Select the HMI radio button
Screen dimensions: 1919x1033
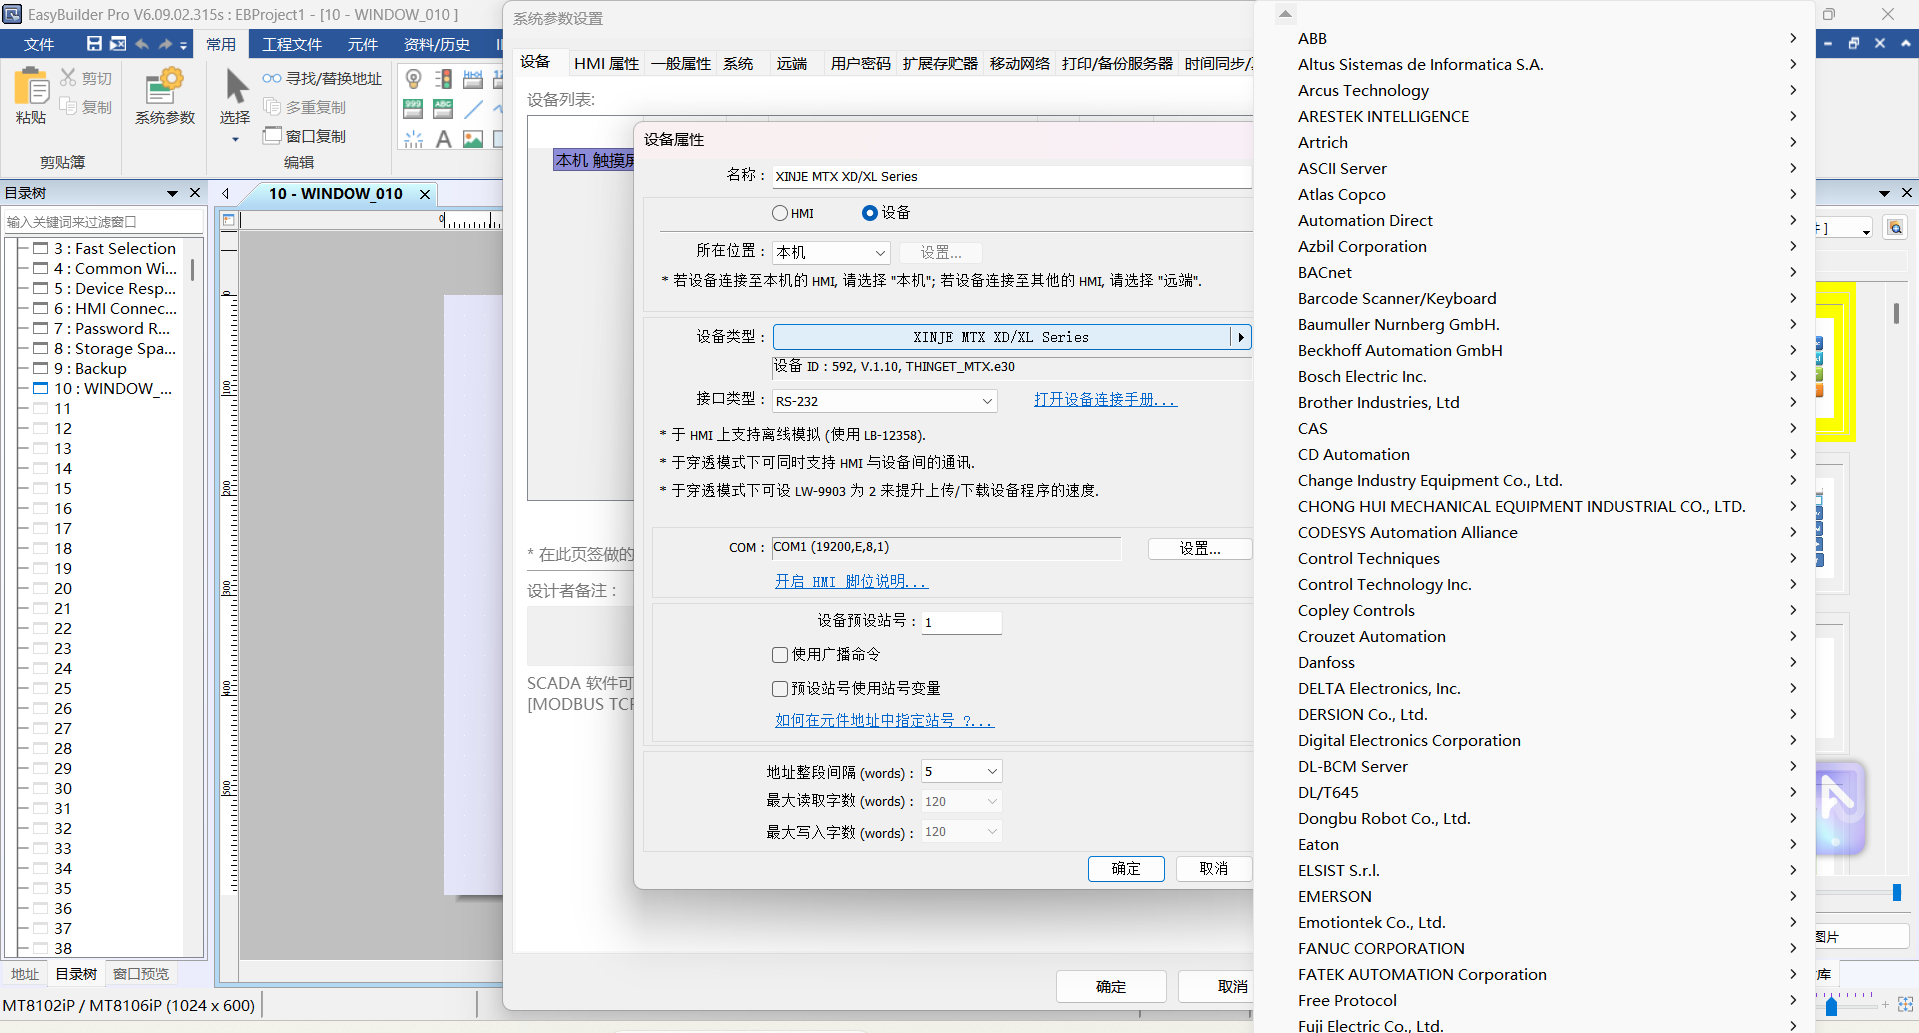pyautogui.click(x=780, y=213)
